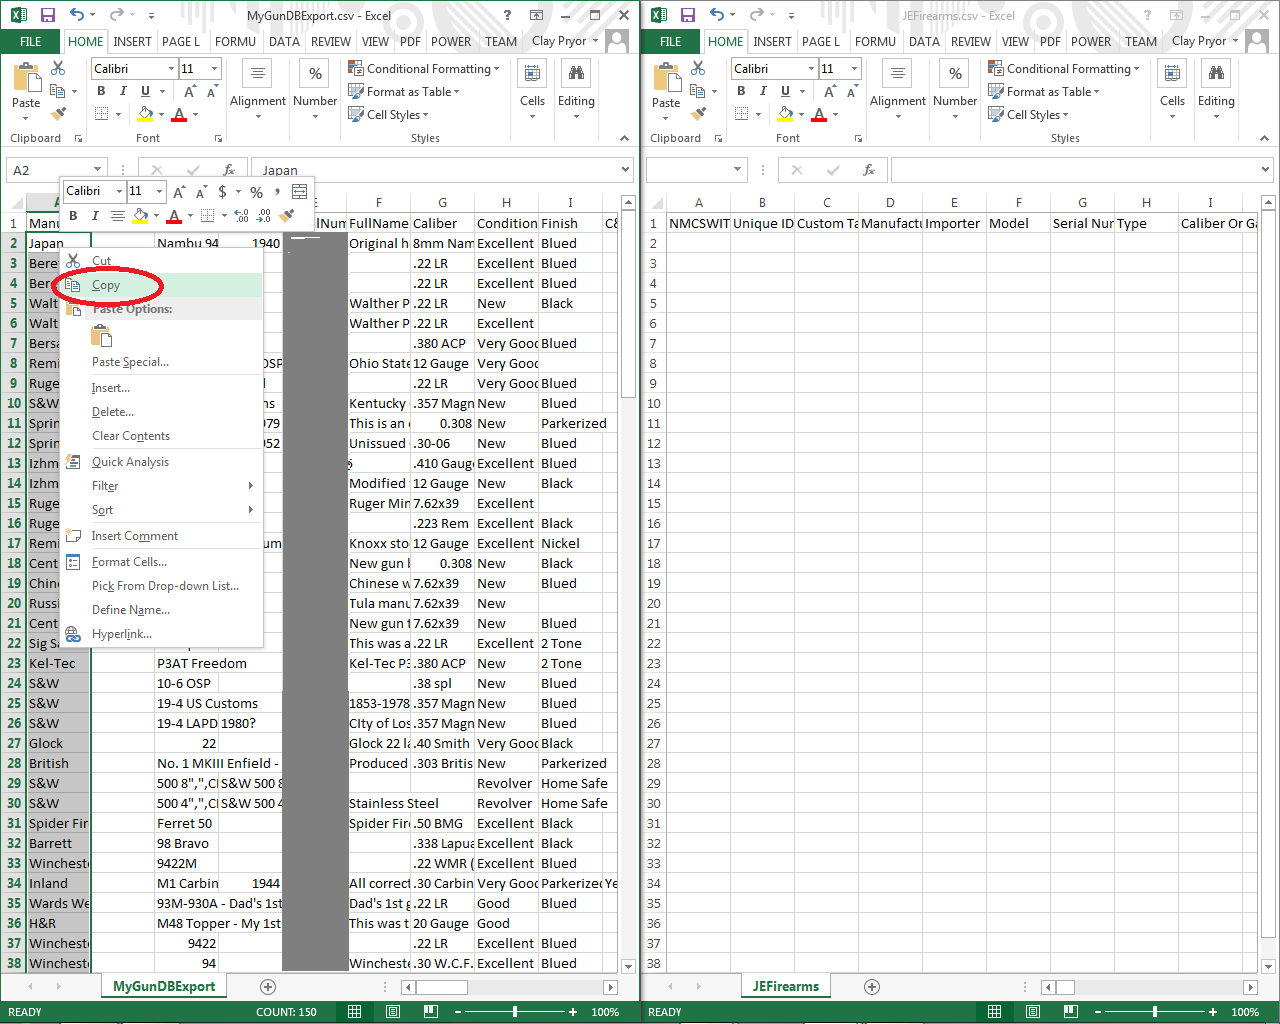
Task: Expand the Fill Color dropdown arrow
Action: pos(160,116)
